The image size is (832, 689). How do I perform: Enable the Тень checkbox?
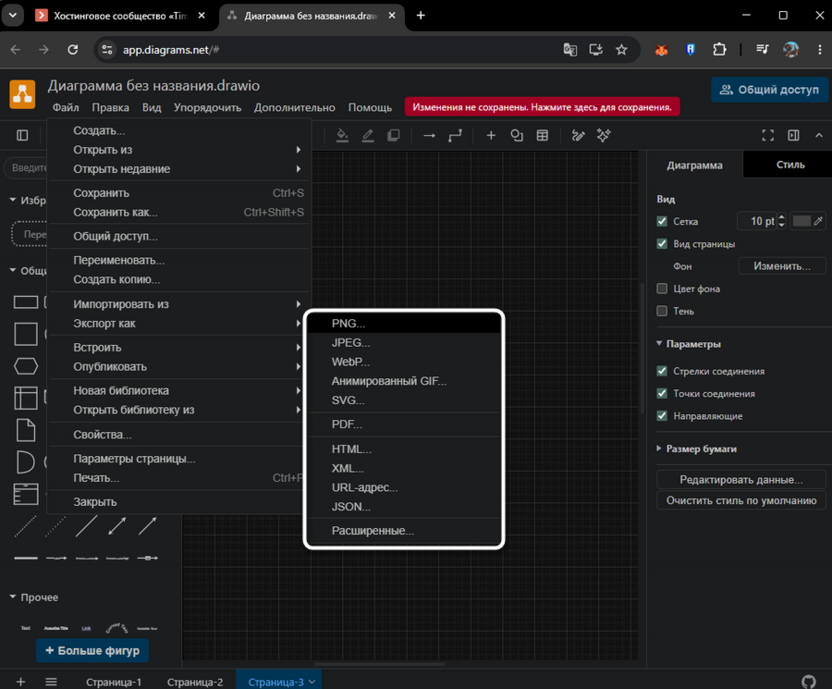662,311
